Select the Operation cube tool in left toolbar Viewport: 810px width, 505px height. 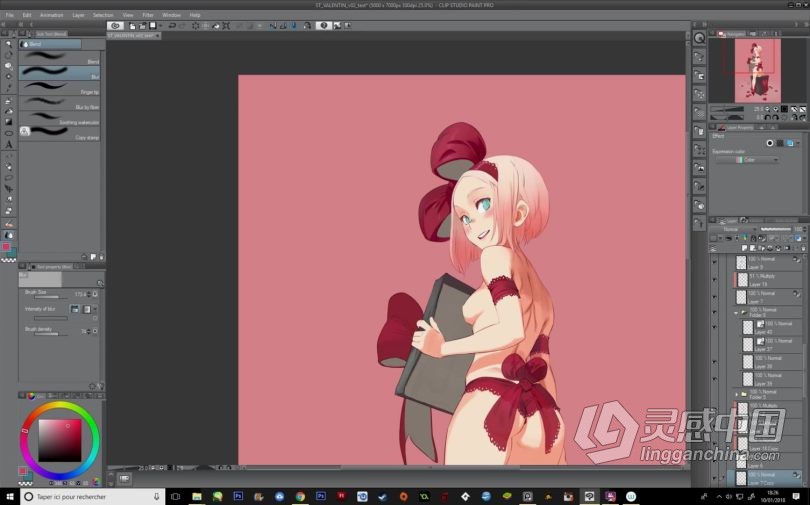(8, 66)
